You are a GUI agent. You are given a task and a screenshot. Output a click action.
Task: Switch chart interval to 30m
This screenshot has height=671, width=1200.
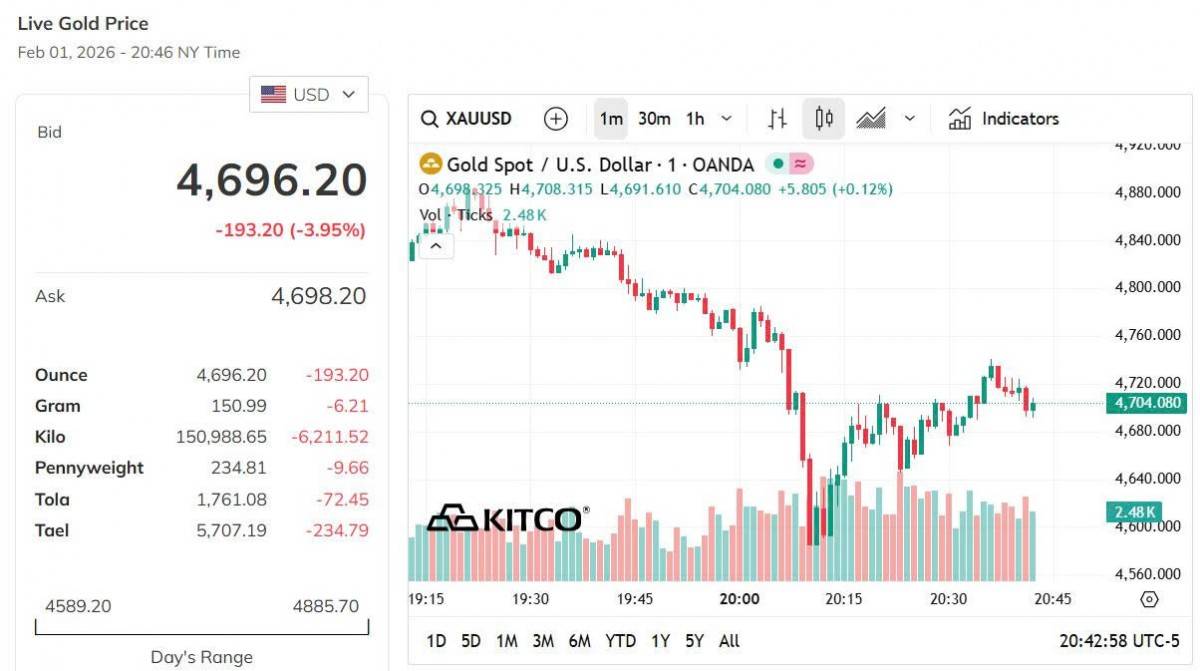[654, 119]
